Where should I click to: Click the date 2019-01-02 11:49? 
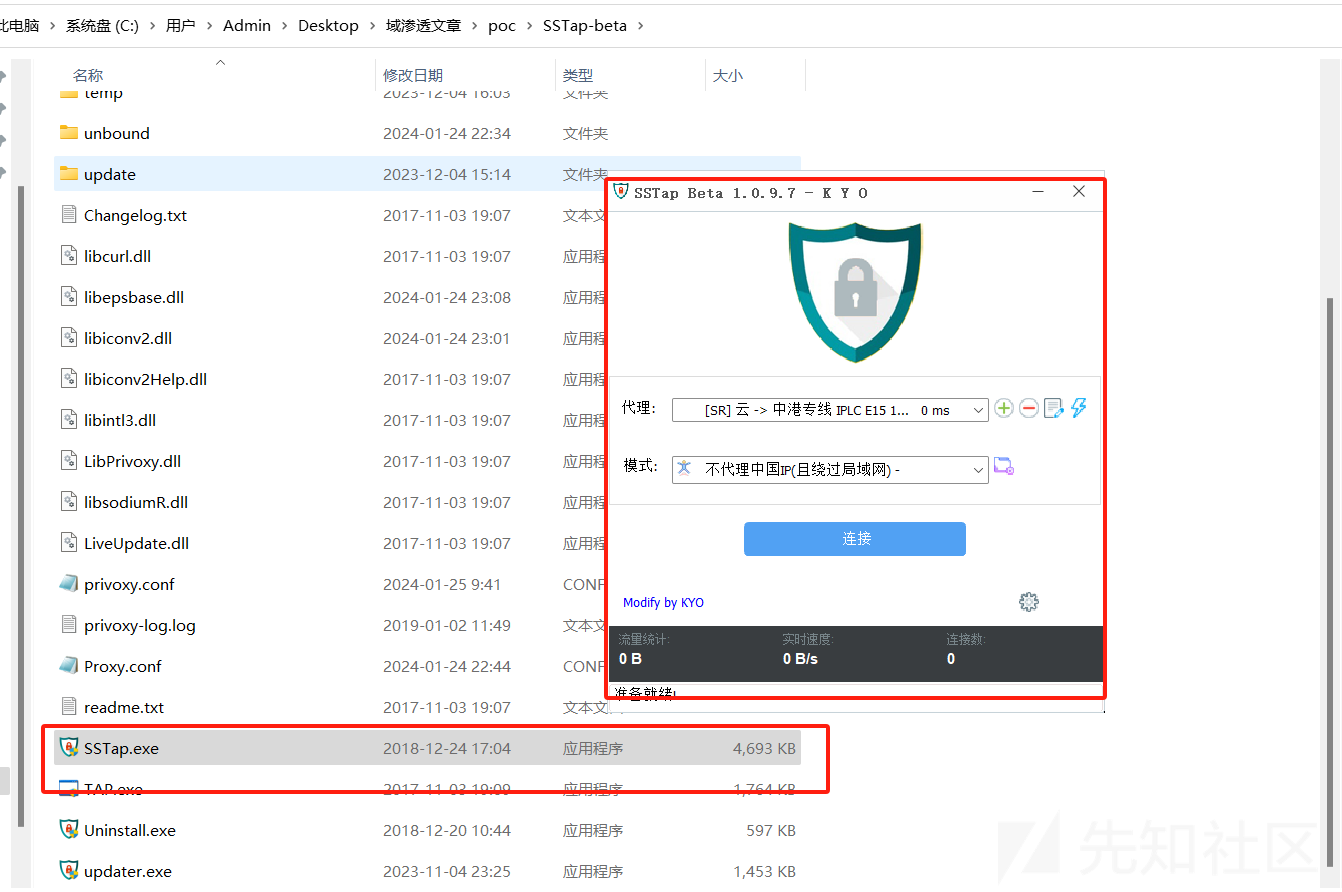click(x=447, y=625)
